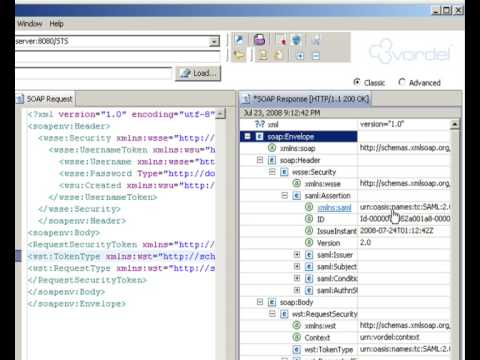Click the red dot record toolbar icon

[x=283, y=41]
